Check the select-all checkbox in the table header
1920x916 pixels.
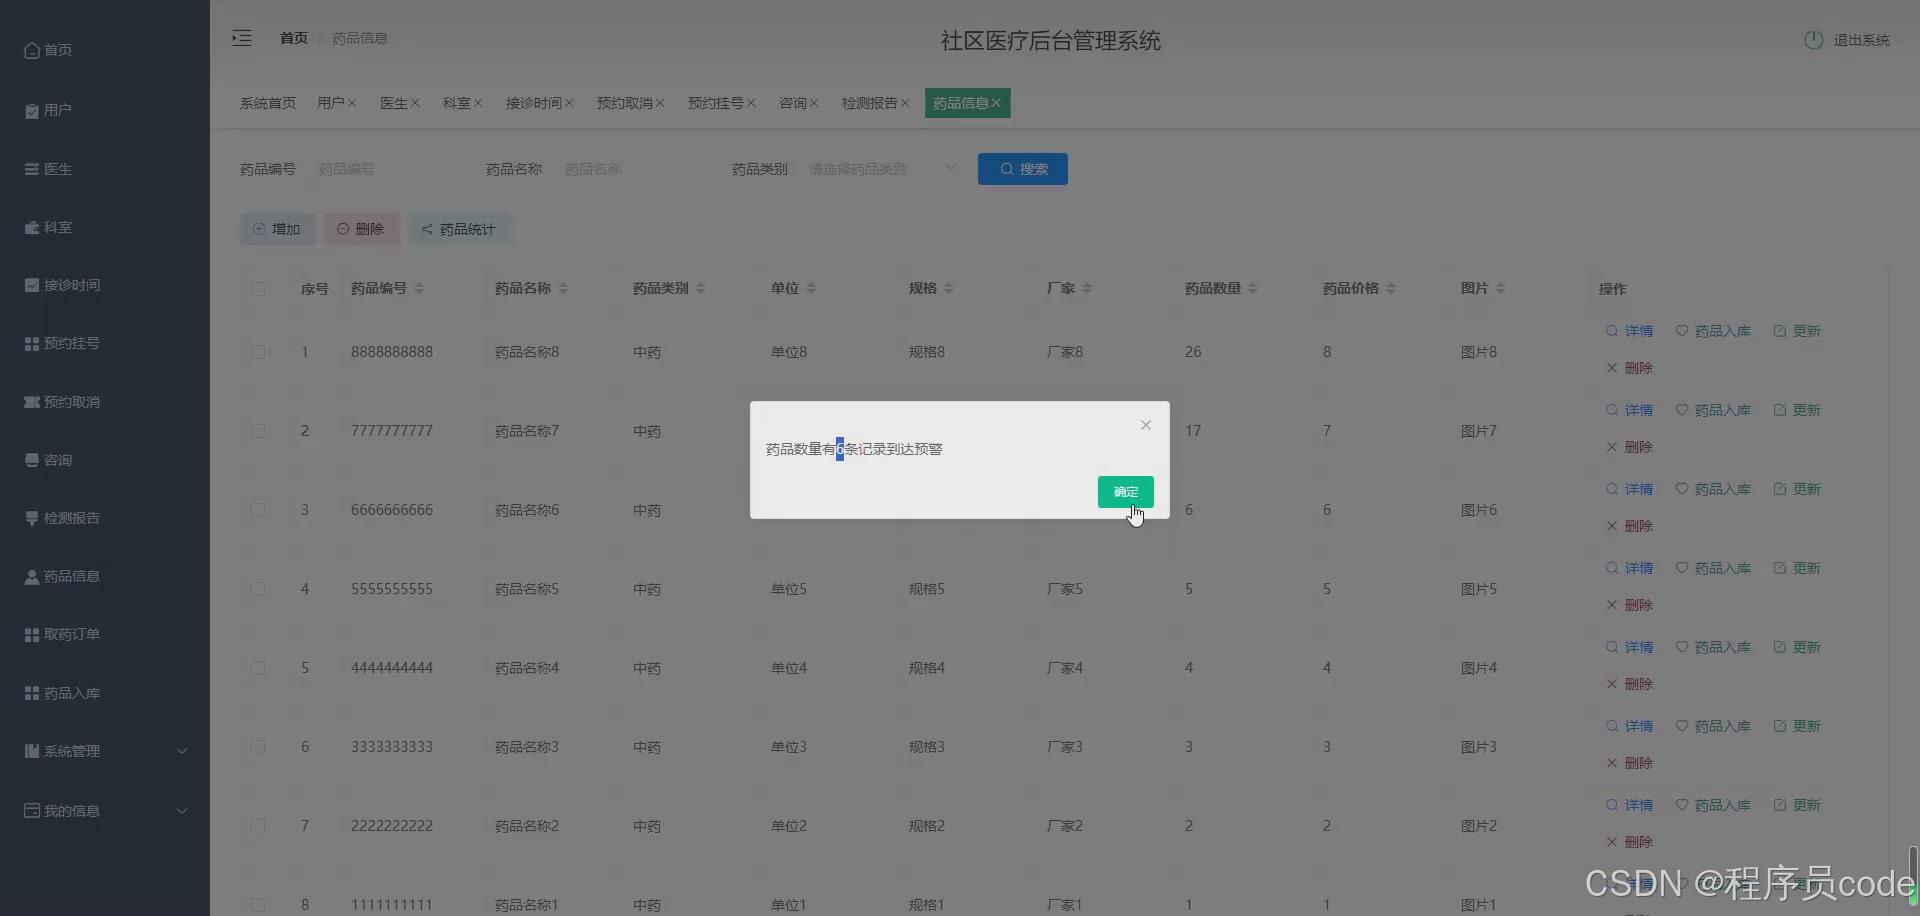[258, 289]
